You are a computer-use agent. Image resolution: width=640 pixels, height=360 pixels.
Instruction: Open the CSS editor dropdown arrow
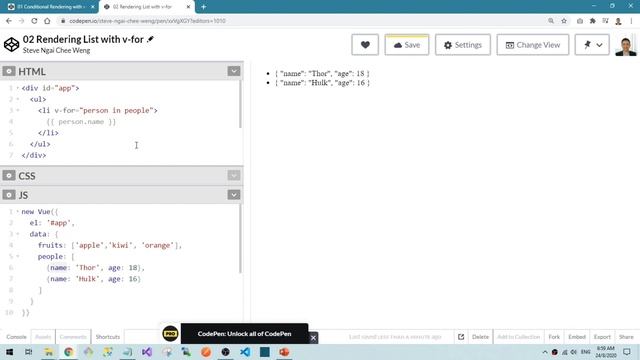(x=234, y=176)
